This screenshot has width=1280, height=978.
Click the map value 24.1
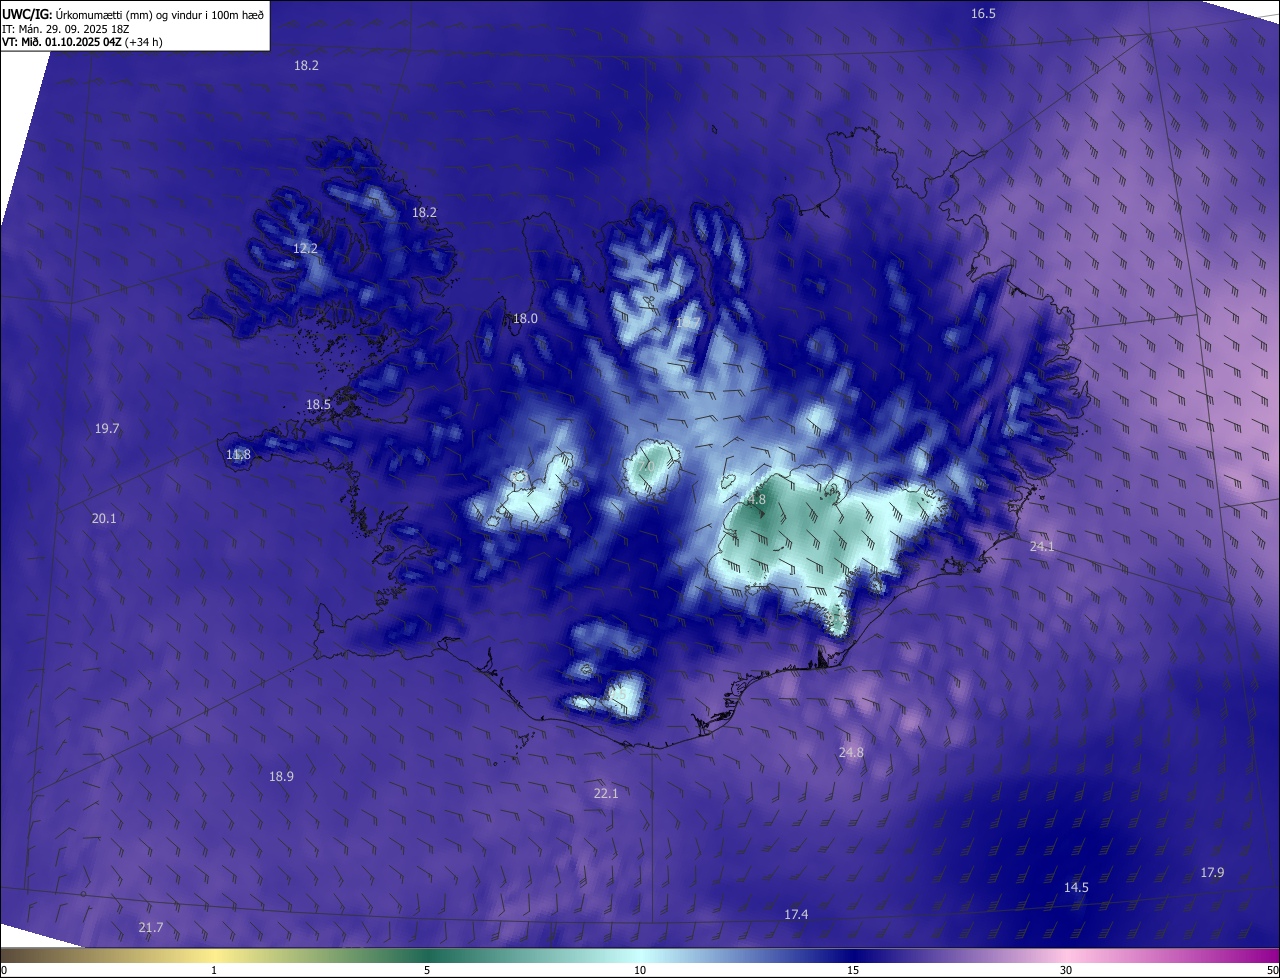1042,547
